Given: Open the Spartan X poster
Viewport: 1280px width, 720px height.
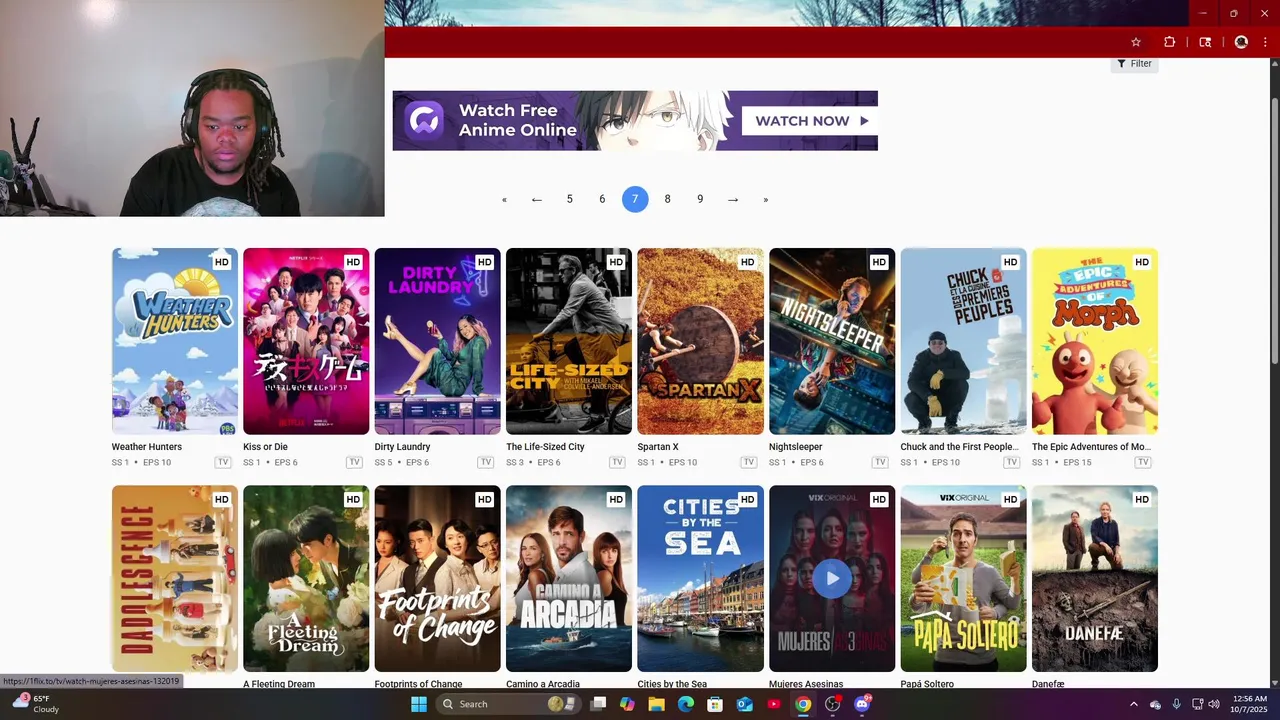Looking at the screenshot, I should click(x=700, y=341).
